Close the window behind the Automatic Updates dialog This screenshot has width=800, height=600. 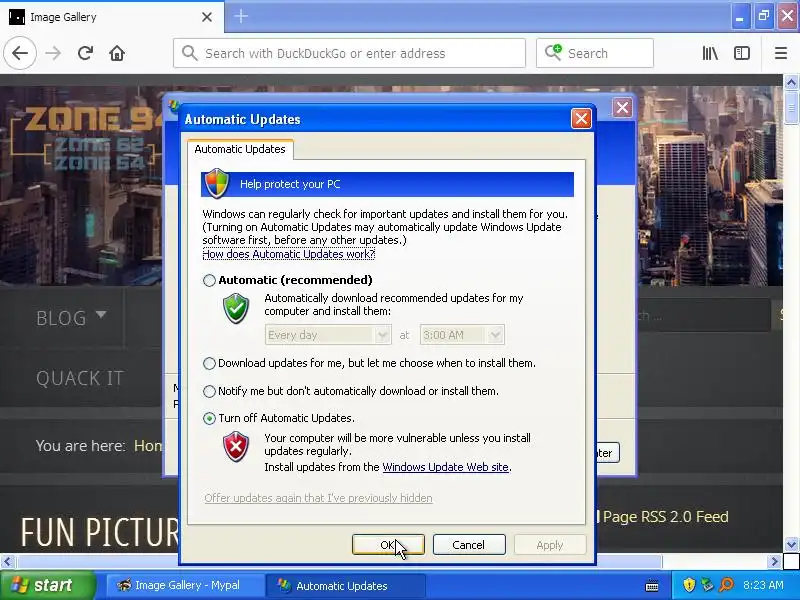[622, 108]
